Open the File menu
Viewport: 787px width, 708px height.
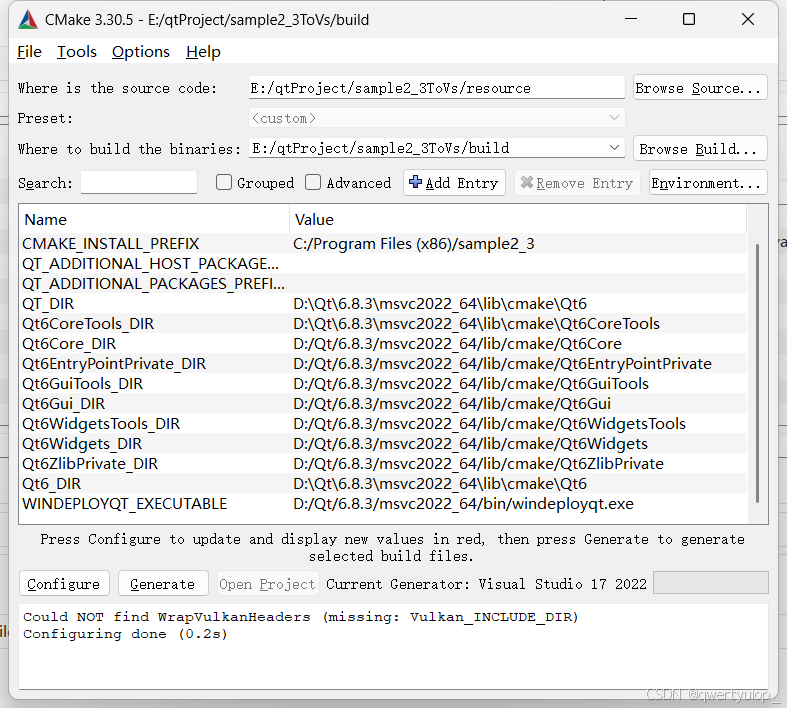pos(29,52)
